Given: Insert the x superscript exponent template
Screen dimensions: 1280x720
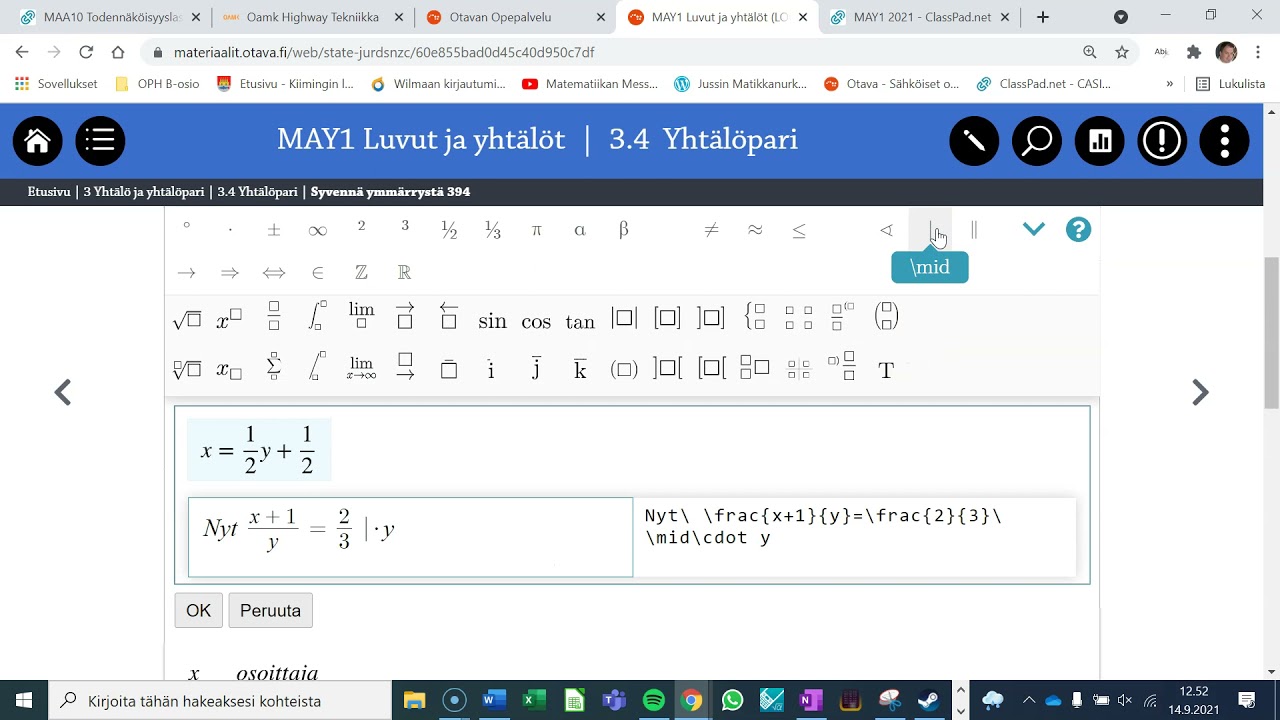Looking at the screenshot, I should pyautogui.click(x=229, y=320).
